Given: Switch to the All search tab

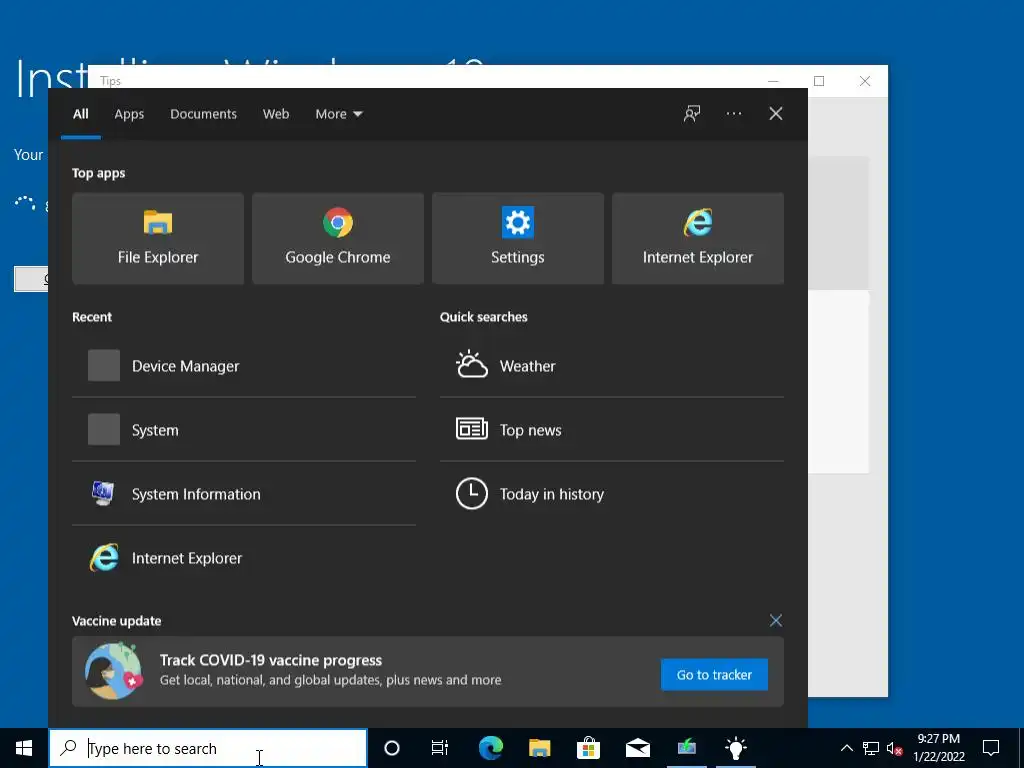Looking at the screenshot, I should (80, 114).
